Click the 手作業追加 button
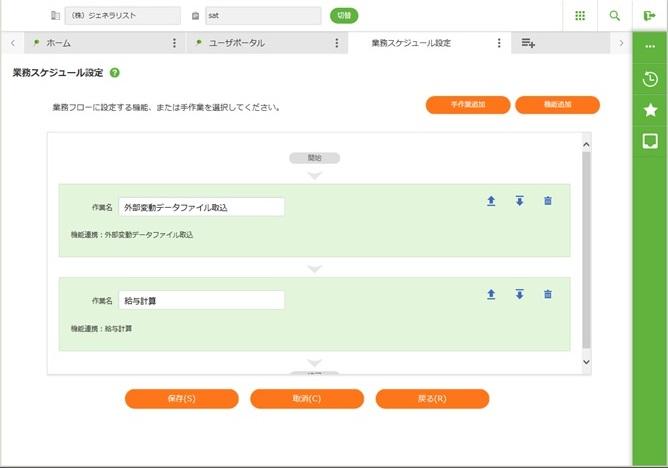This screenshot has width=668, height=468. 467,105
